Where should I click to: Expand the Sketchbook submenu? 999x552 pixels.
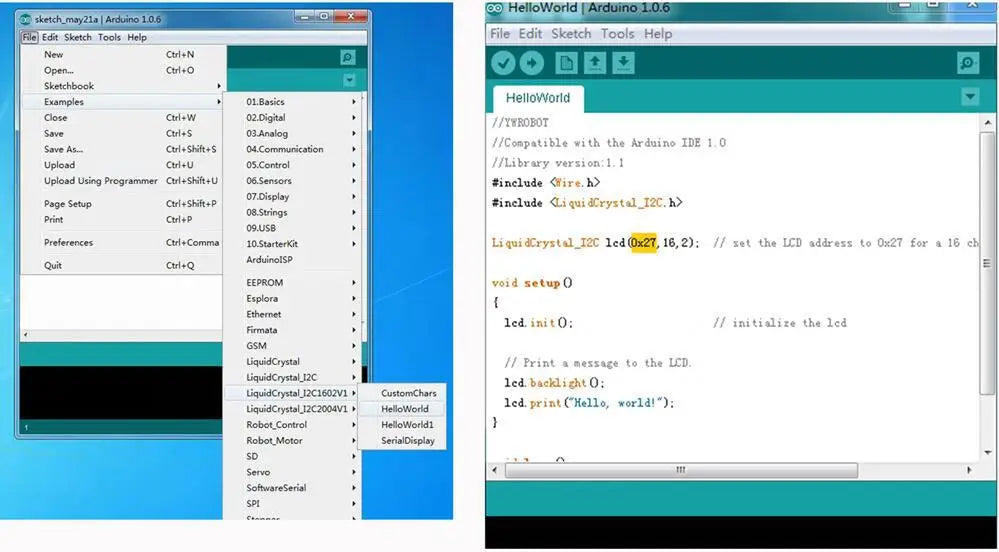(x=122, y=86)
